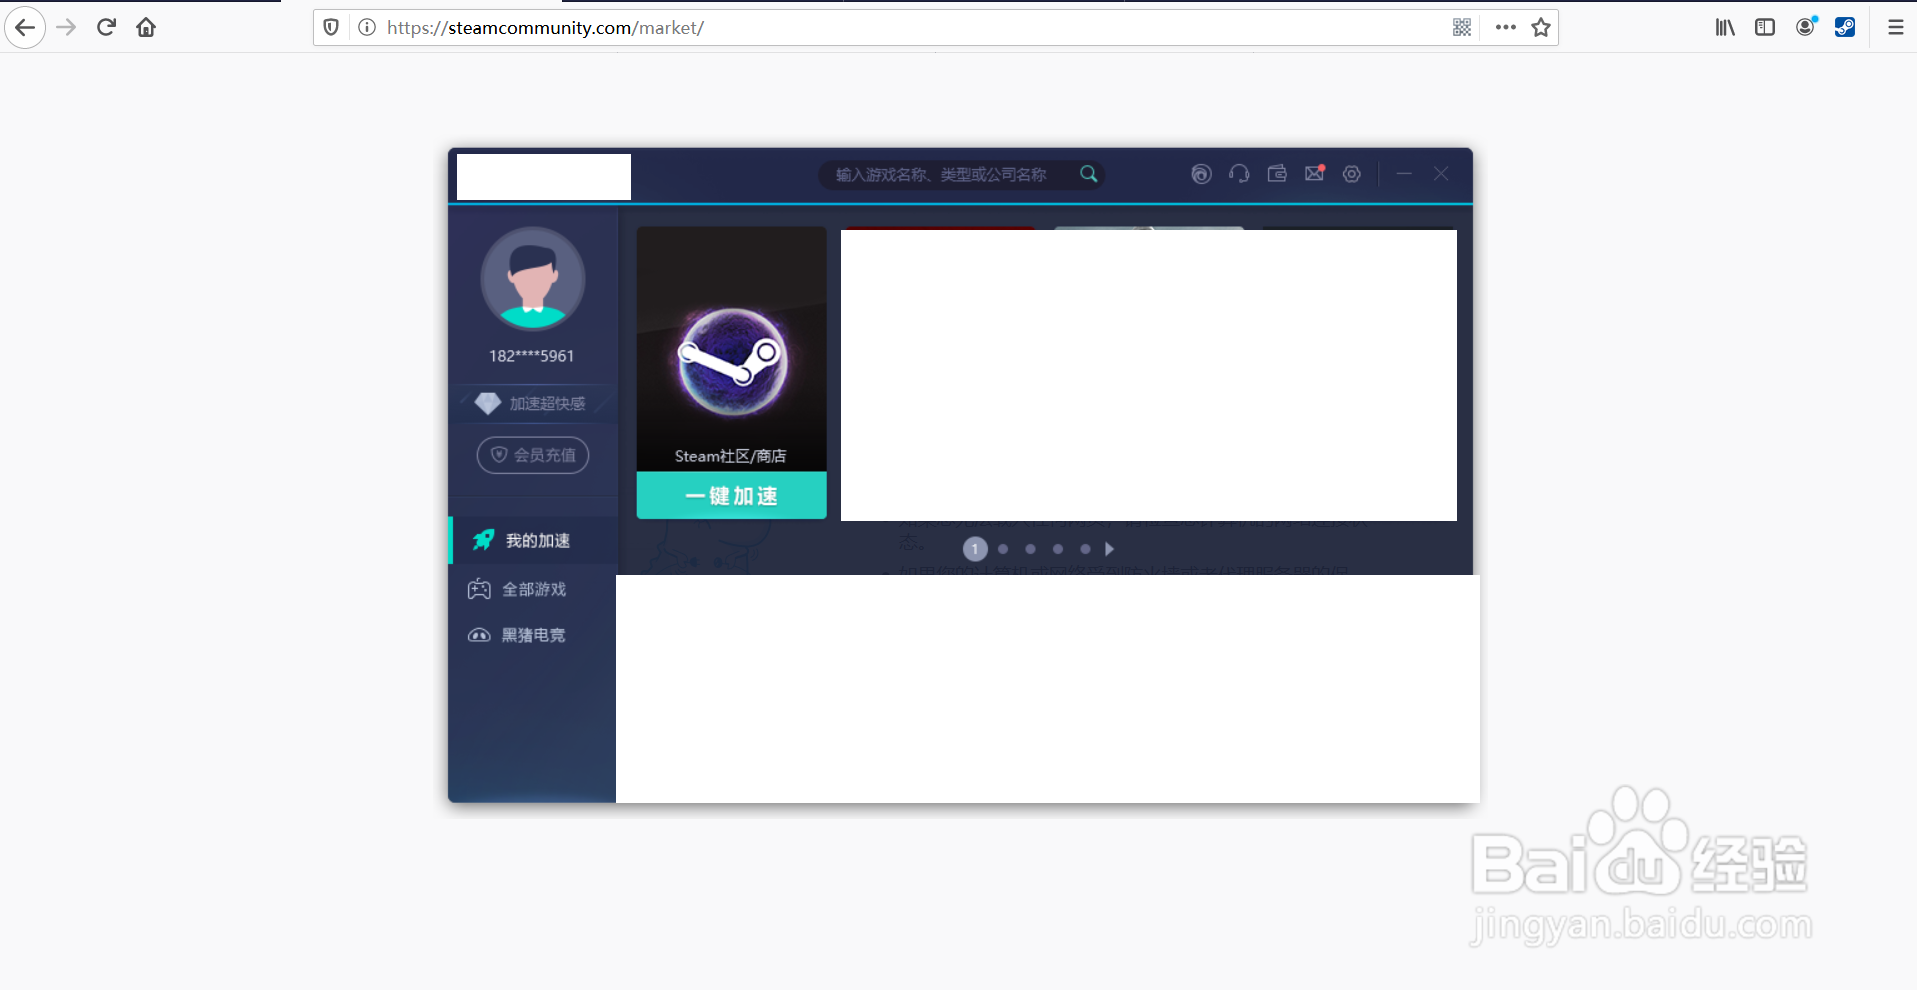Image resolution: width=1917 pixels, height=990 pixels.
Task: Click the next page arrow
Action: (x=1109, y=549)
